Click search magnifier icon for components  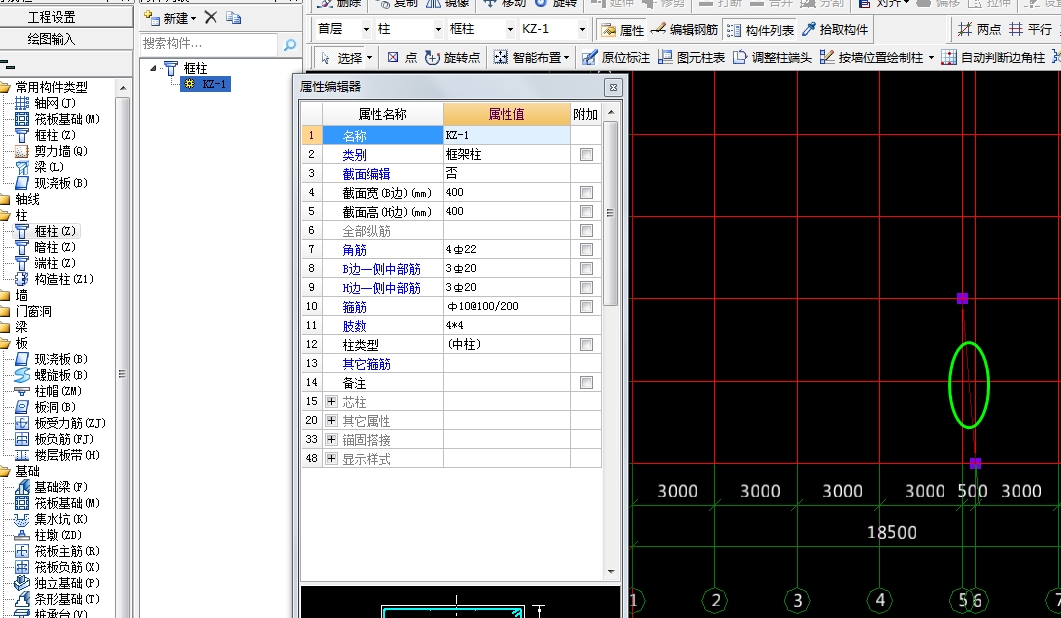click(290, 45)
